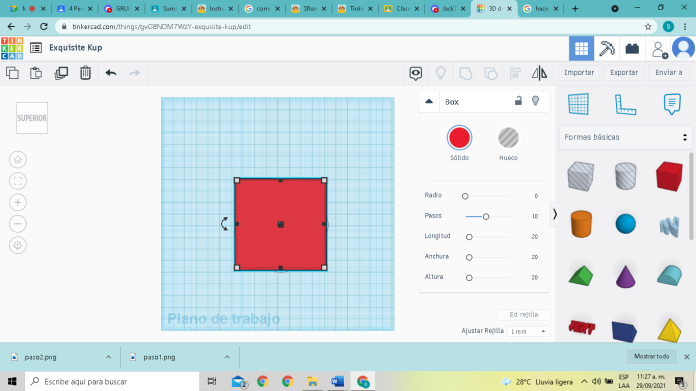Viewport: 696px width, 391px height.
Task: Zoom out with the minus button
Action: point(18,224)
